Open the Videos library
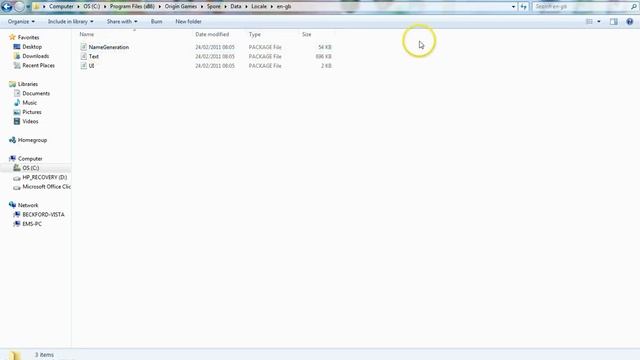 click(30, 122)
